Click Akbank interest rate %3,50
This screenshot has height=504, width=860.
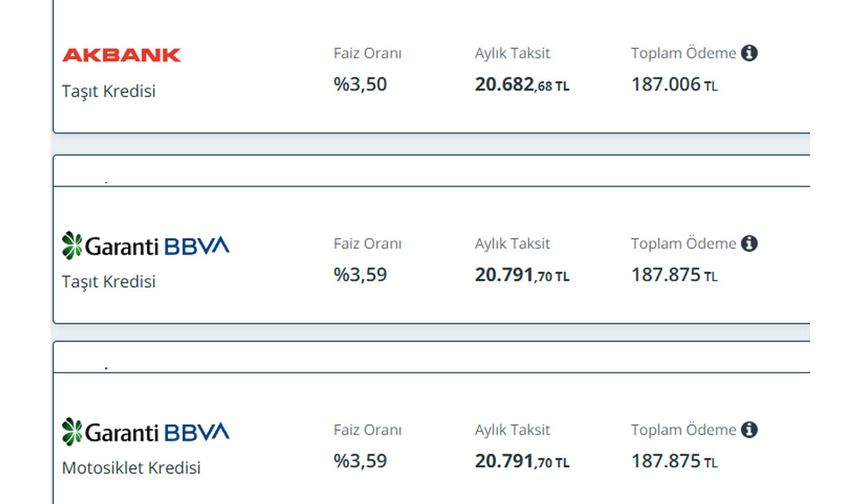pos(360,84)
